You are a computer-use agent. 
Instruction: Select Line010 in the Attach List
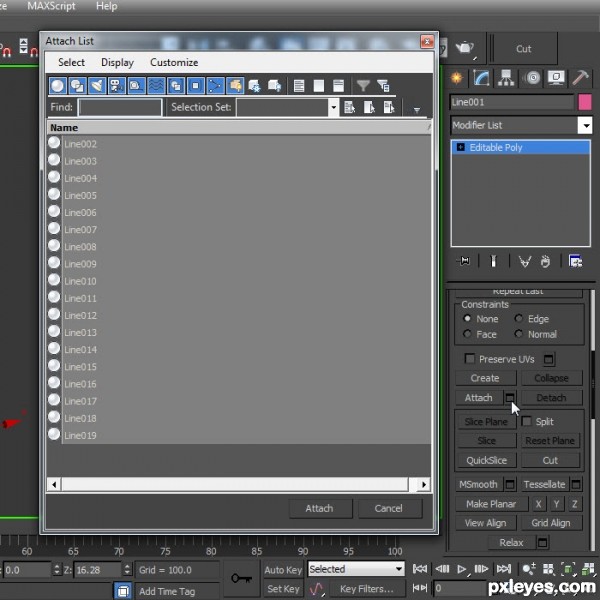click(x=239, y=281)
